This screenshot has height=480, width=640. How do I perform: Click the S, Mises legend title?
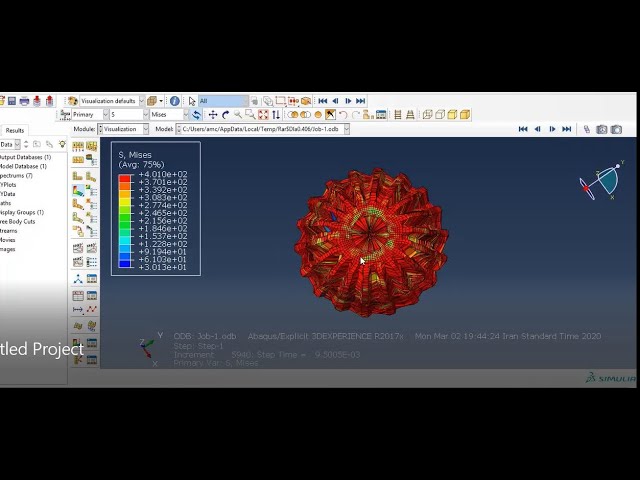pyautogui.click(x=135, y=155)
